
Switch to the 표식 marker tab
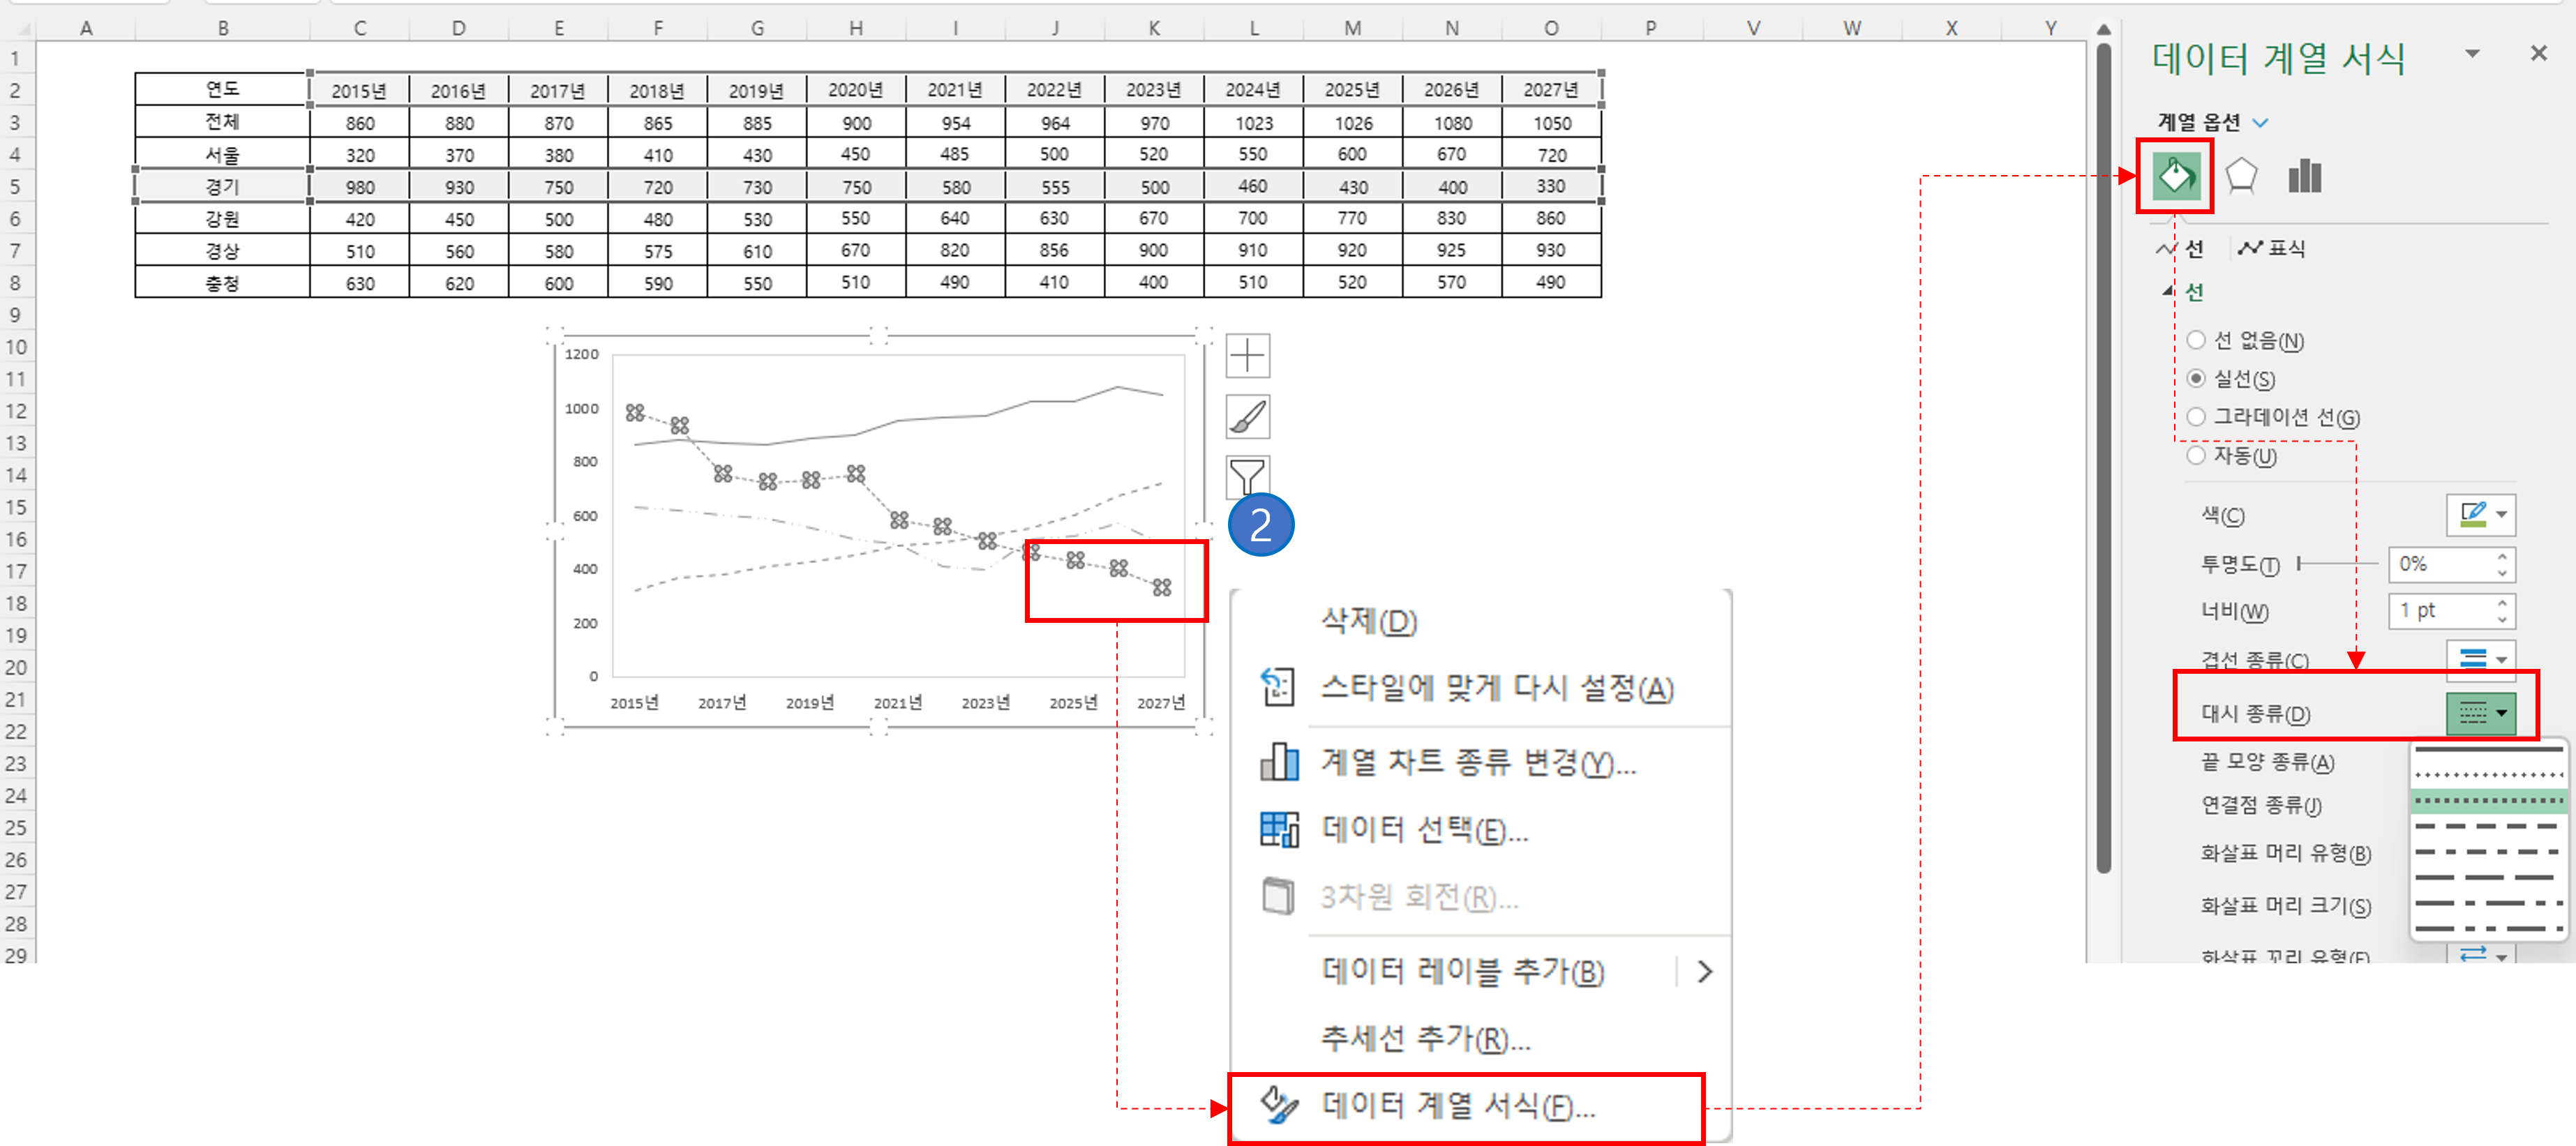coord(2272,248)
